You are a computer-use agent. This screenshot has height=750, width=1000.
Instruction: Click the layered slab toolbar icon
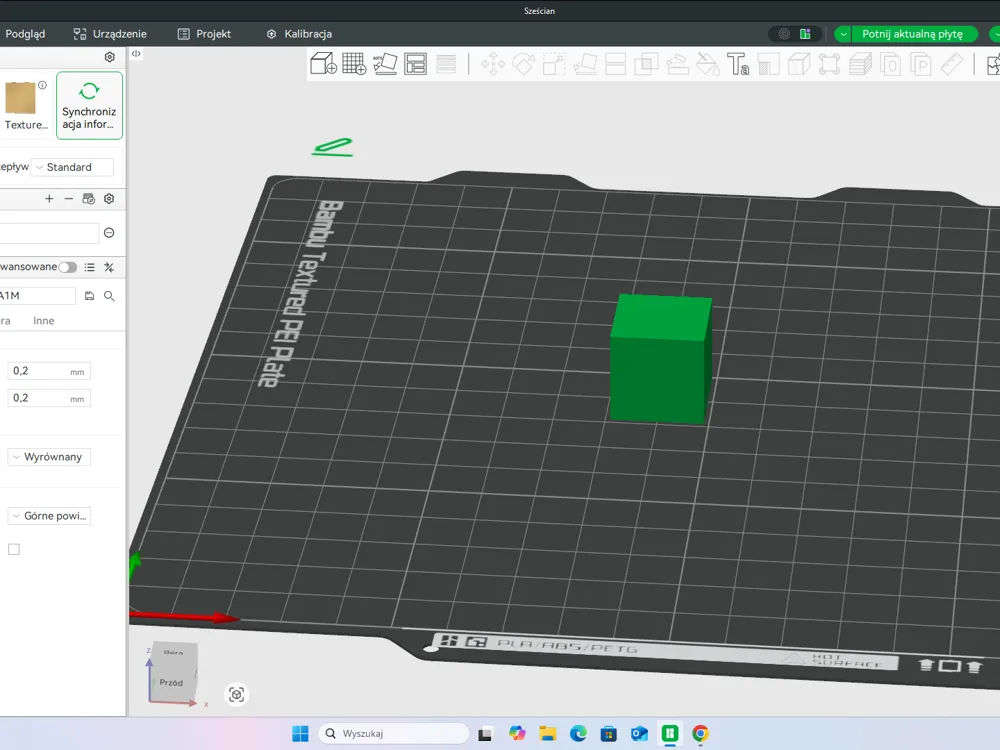click(x=860, y=64)
